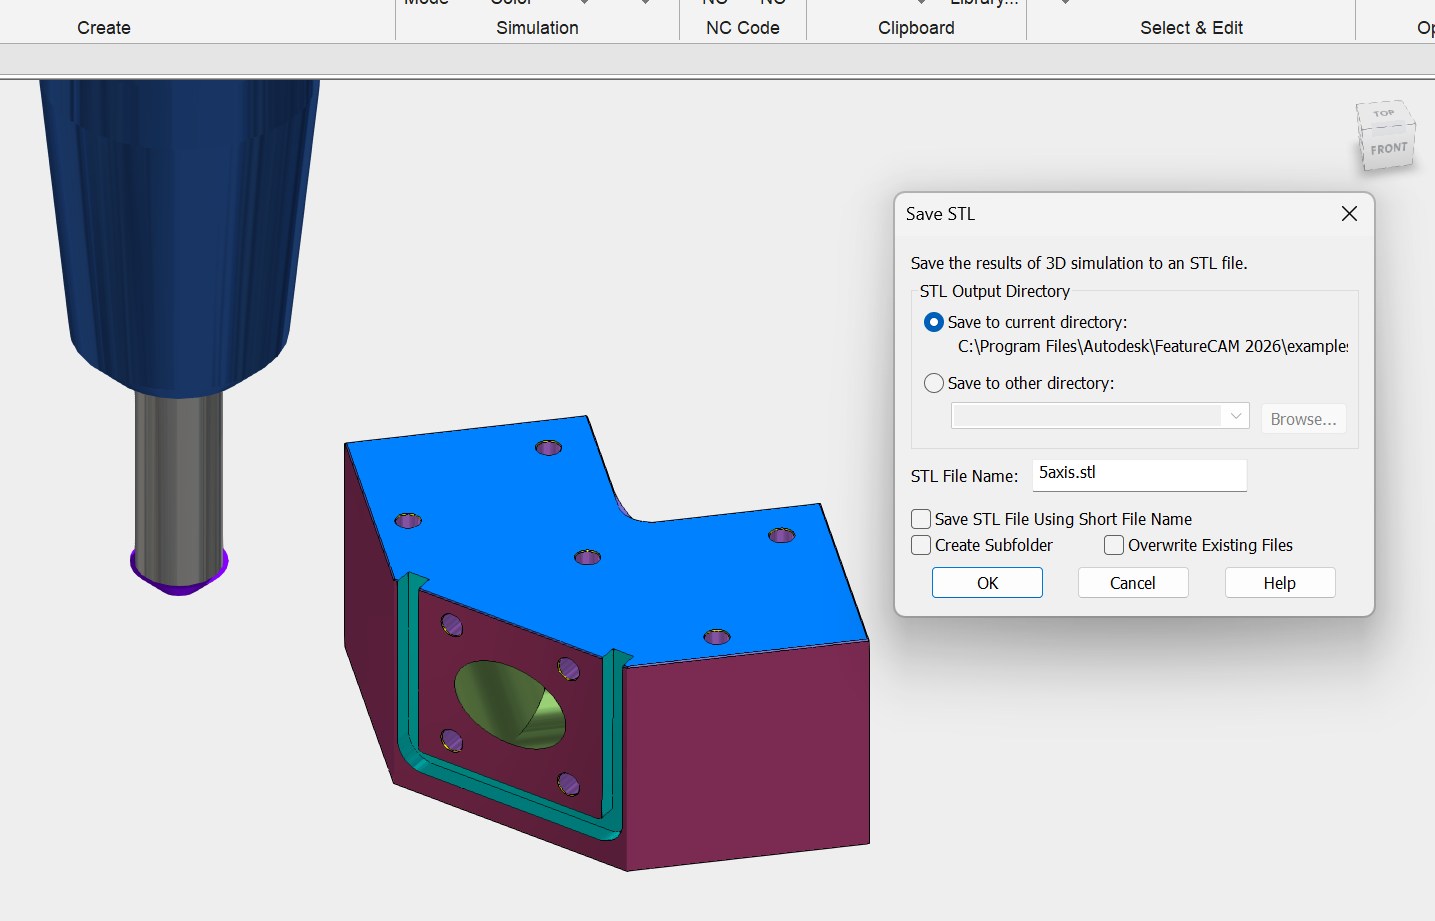Click the Simulation ribbon group label
Image resolution: width=1435 pixels, height=921 pixels.
537,28
